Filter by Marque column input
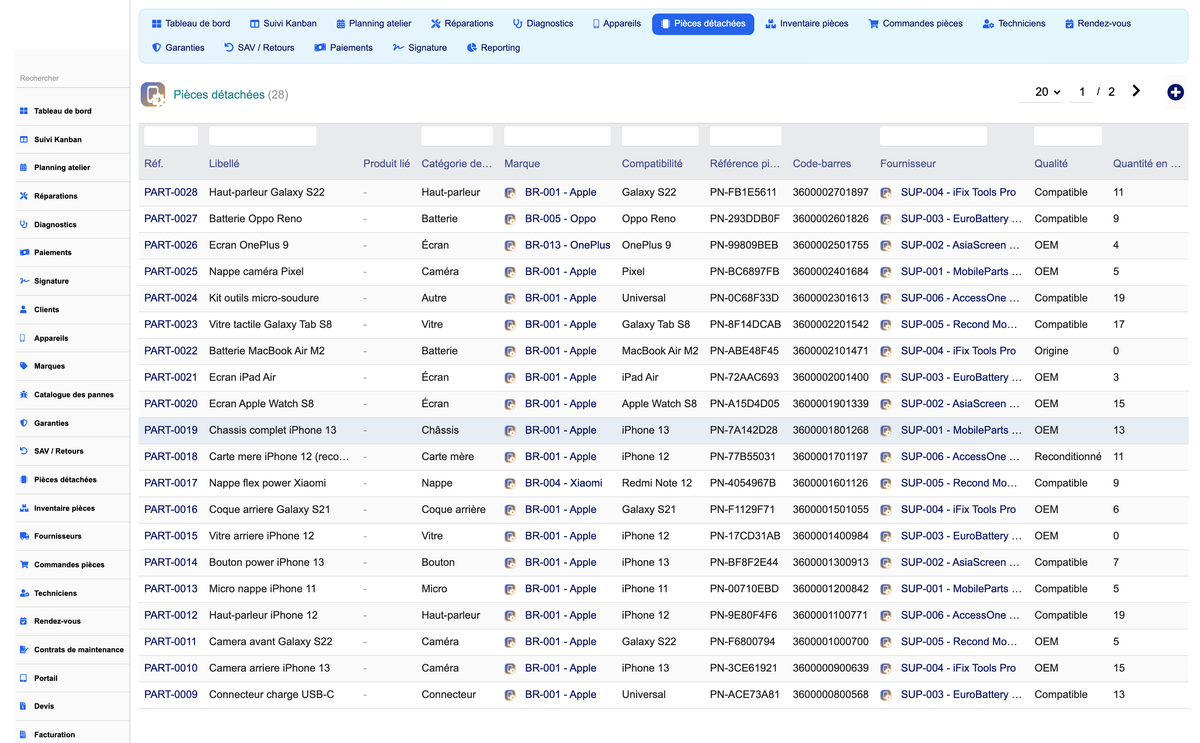1200x743 pixels. pos(558,136)
